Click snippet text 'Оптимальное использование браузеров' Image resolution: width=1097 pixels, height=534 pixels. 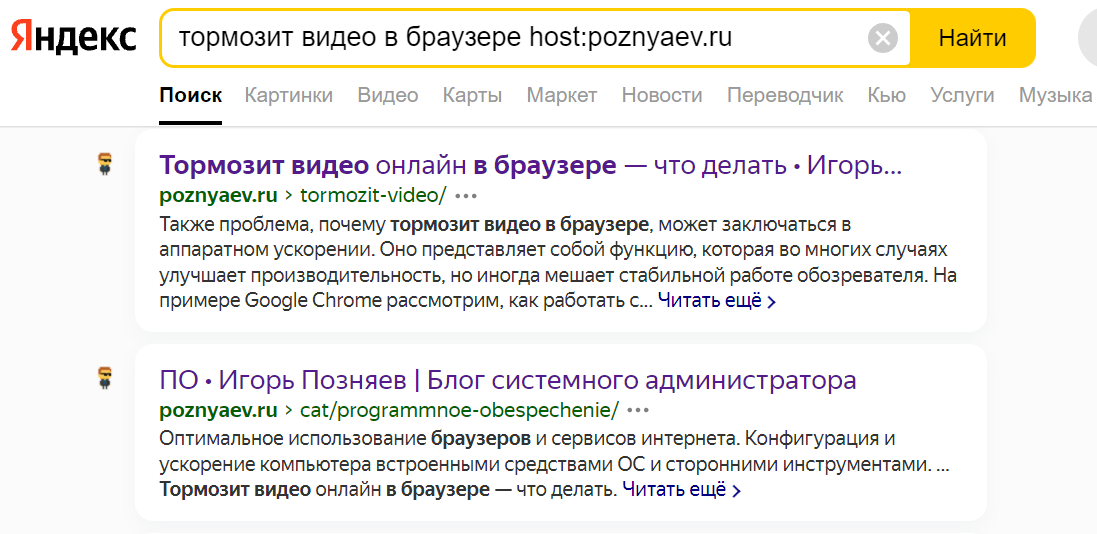pyautogui.click(x=347, y=439)
